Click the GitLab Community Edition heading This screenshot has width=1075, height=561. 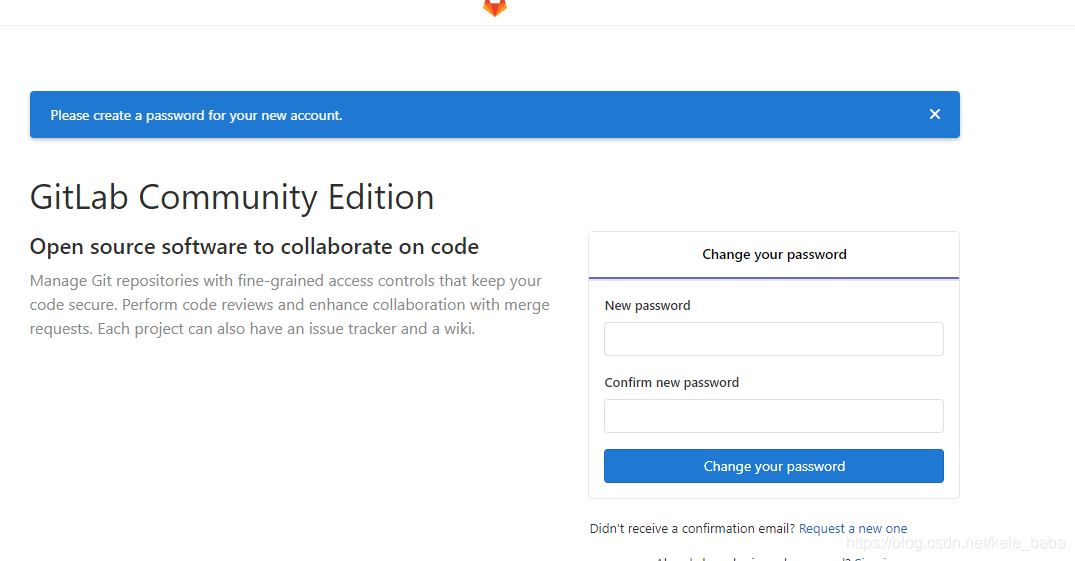tap(232, 198)
